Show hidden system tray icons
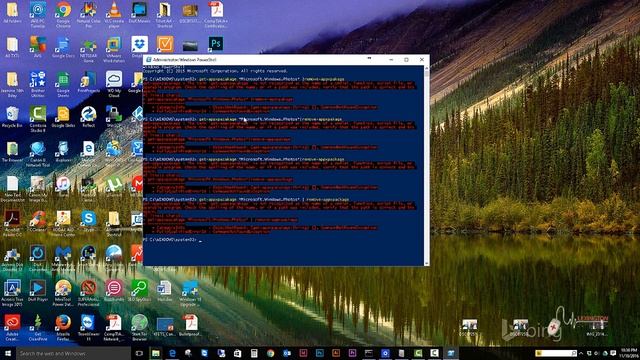 581,353
